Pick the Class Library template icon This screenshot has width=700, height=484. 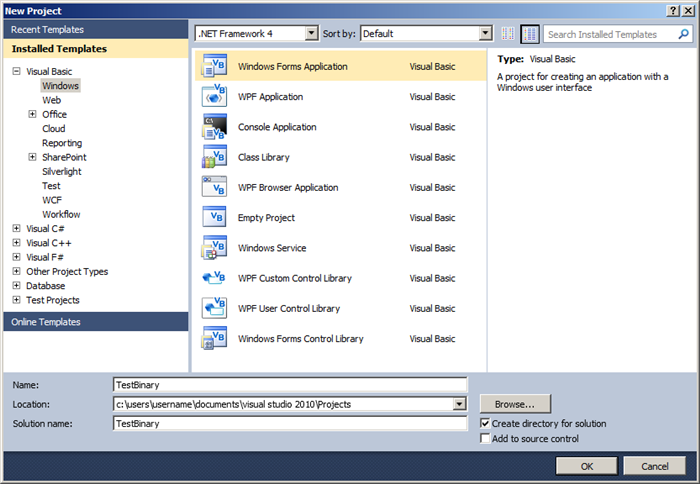coord(214,157)
